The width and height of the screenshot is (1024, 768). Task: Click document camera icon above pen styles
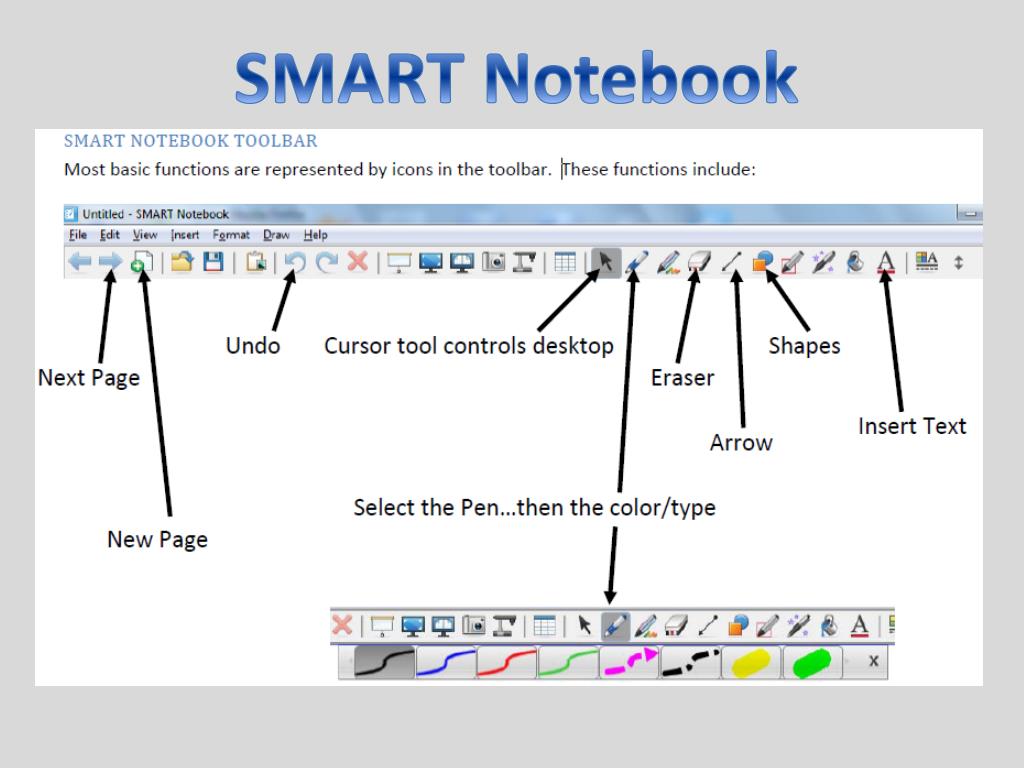click(504, 626)
